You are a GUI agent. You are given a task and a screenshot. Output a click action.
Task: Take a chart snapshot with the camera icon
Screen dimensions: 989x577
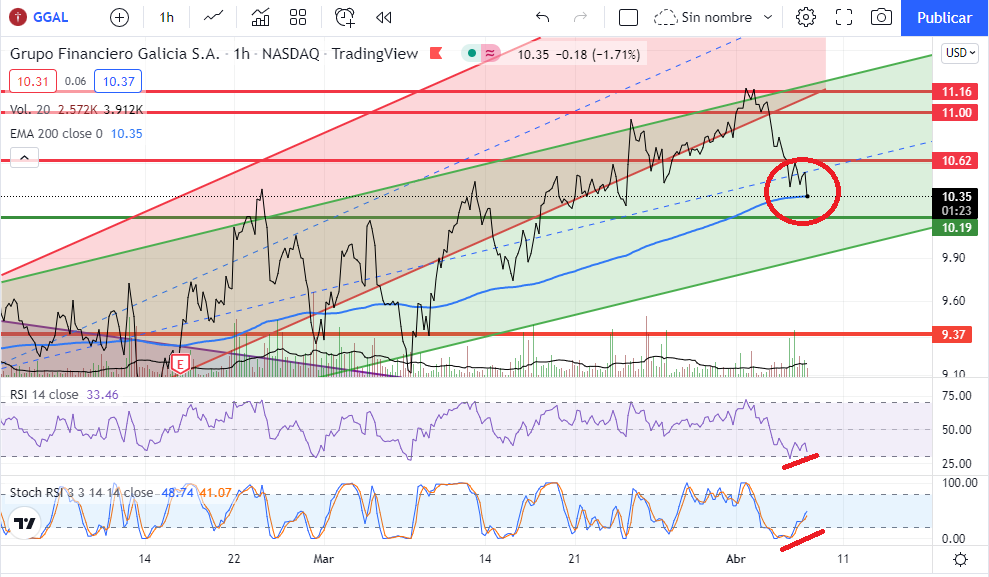(880, 17)
